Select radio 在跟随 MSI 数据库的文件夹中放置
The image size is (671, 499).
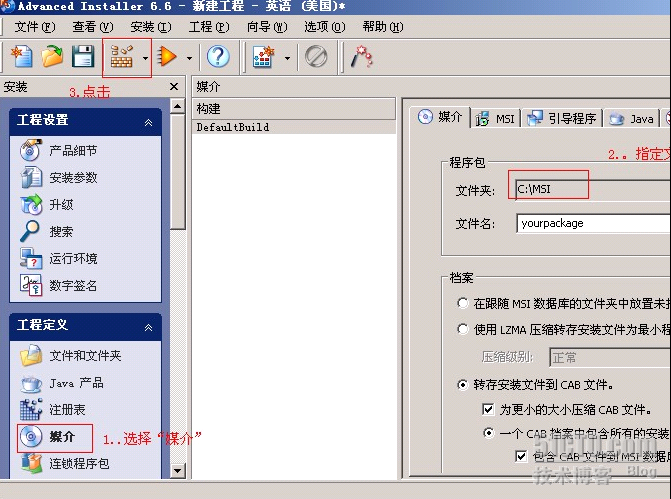(x=462, y=303)
